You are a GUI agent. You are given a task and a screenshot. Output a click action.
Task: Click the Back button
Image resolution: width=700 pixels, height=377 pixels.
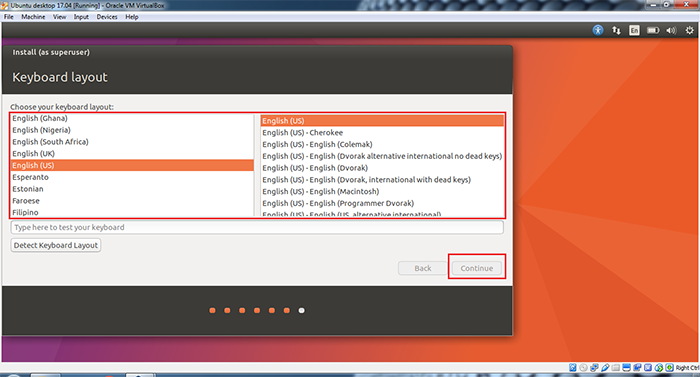click(x=423, y=268)
